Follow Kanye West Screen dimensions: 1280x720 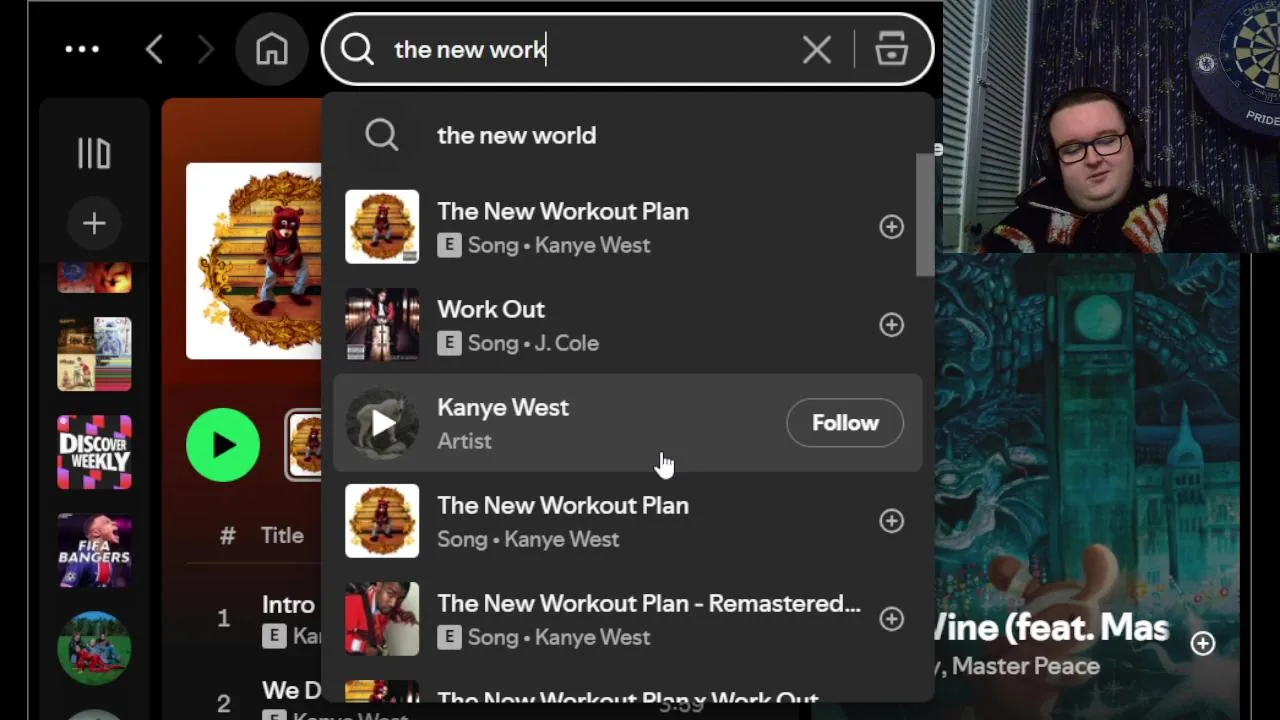[x=845, y=423]
